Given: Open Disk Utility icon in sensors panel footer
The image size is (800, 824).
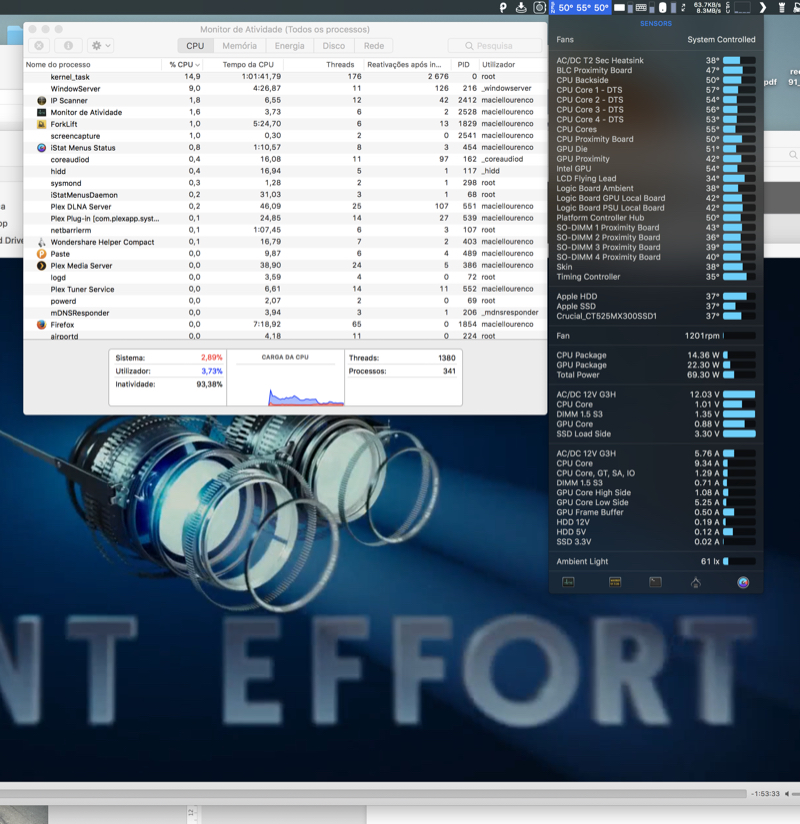Looking at the screenshot, I should tap(696, 582).
